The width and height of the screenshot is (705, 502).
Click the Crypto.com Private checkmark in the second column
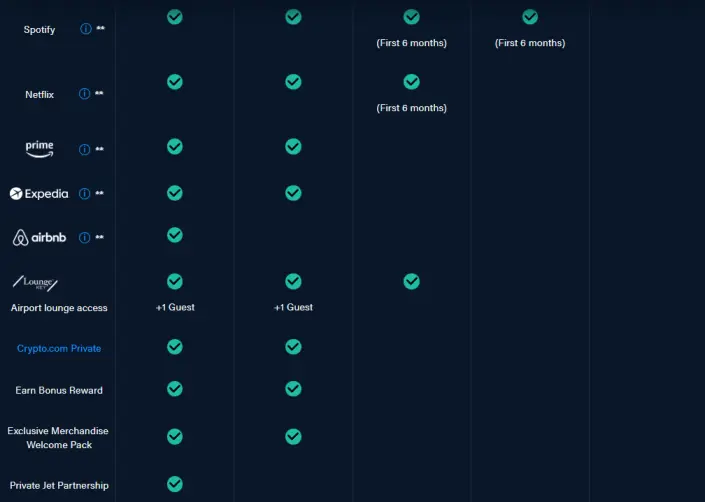coord(293,347)
